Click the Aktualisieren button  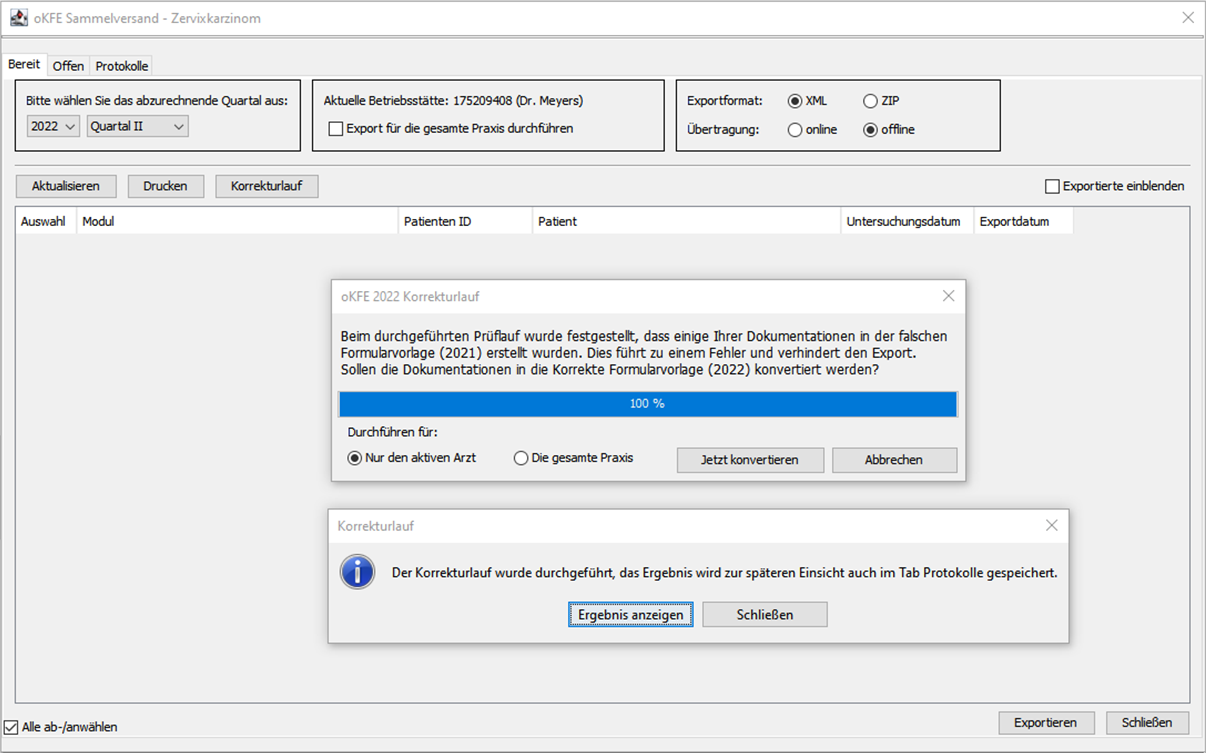coord(65,186)
